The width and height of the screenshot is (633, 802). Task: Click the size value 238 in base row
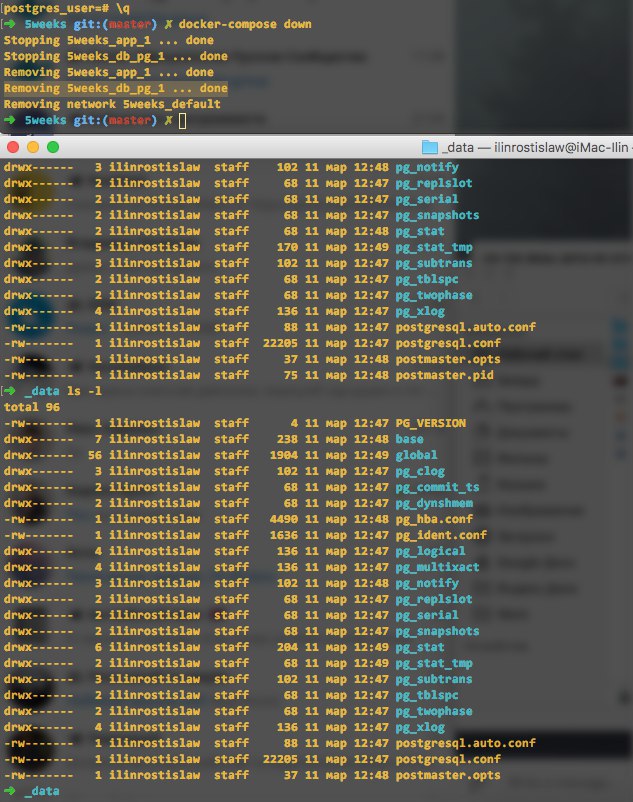point(287,439)
